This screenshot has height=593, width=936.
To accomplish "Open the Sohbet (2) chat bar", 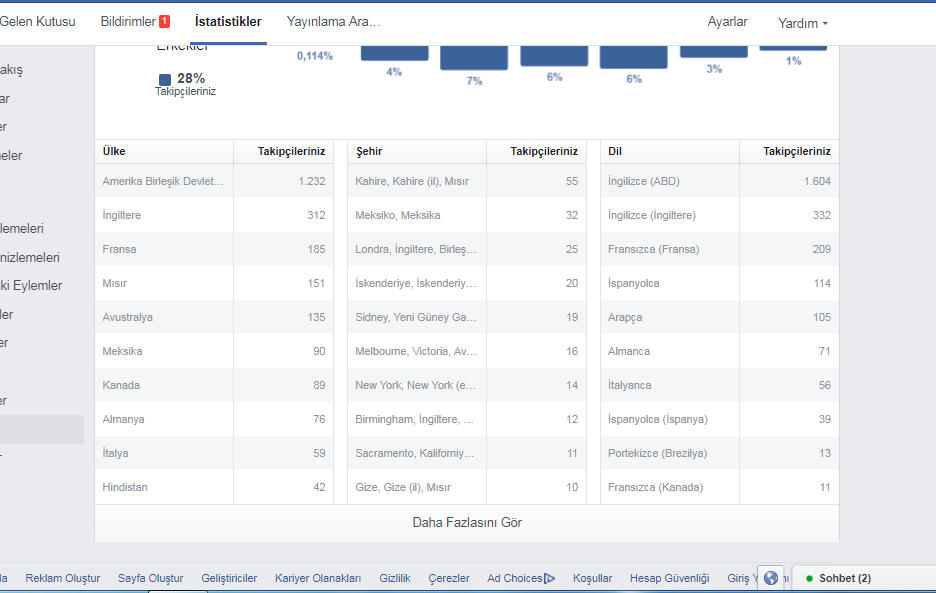I will coord(864,578).
